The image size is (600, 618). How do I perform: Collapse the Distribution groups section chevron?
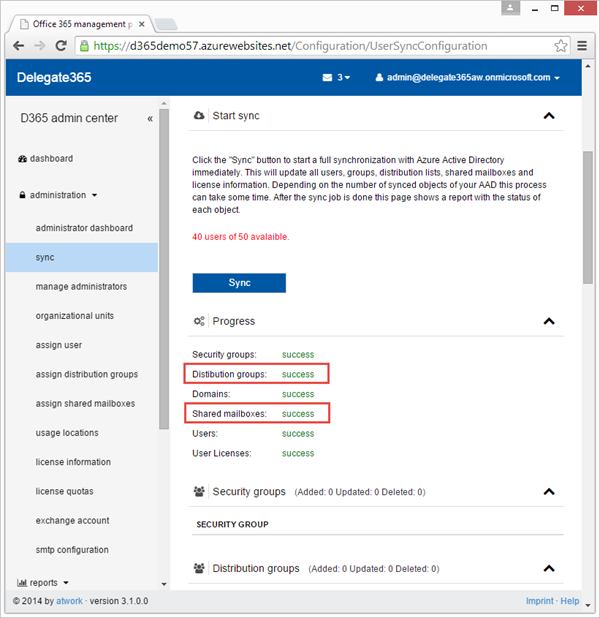point(549,568)
